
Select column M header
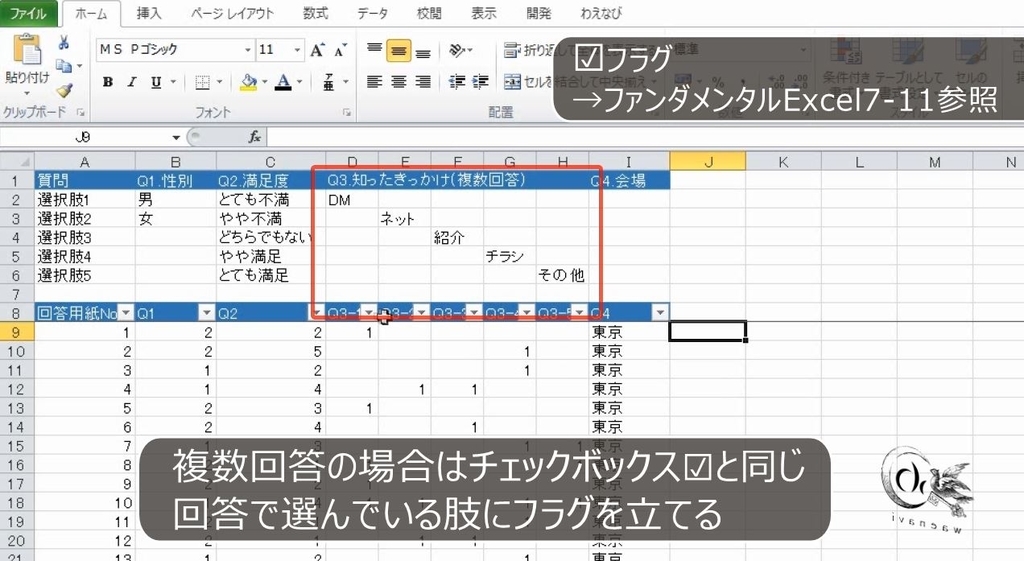click(935, 162)
